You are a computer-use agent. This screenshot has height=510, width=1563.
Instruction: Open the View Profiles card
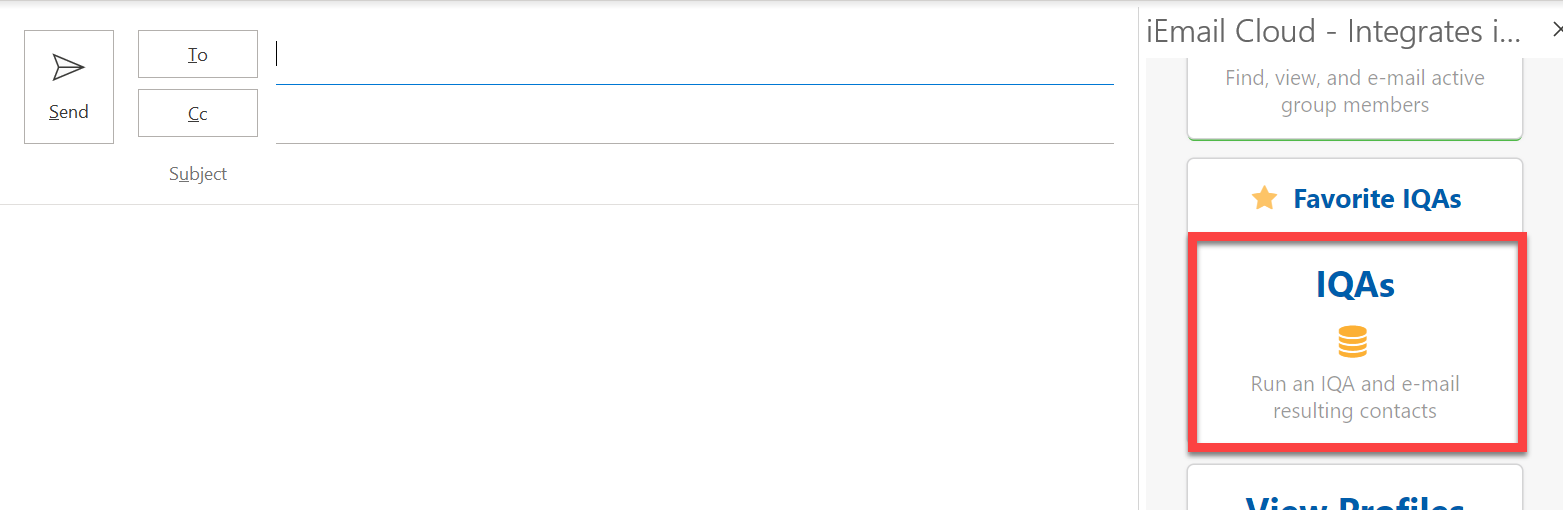[x=1354, y=495]
